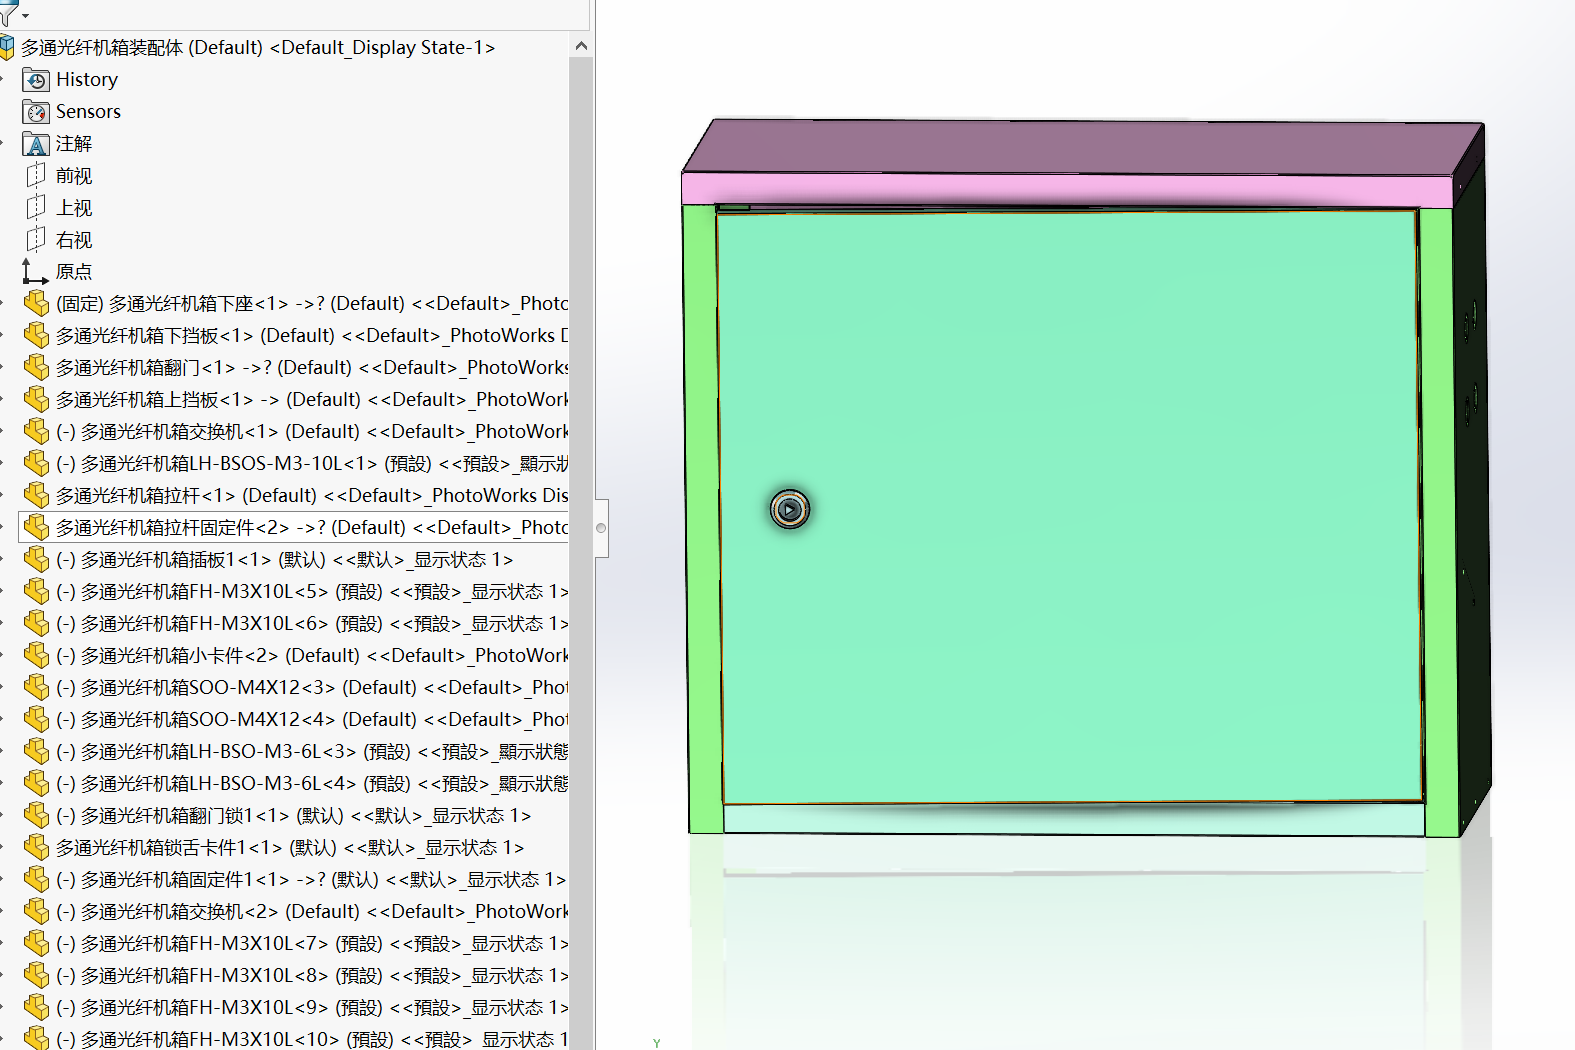Select the 右视 right plane icon
Screen dimensions: 1575x1050
(36, 240)
